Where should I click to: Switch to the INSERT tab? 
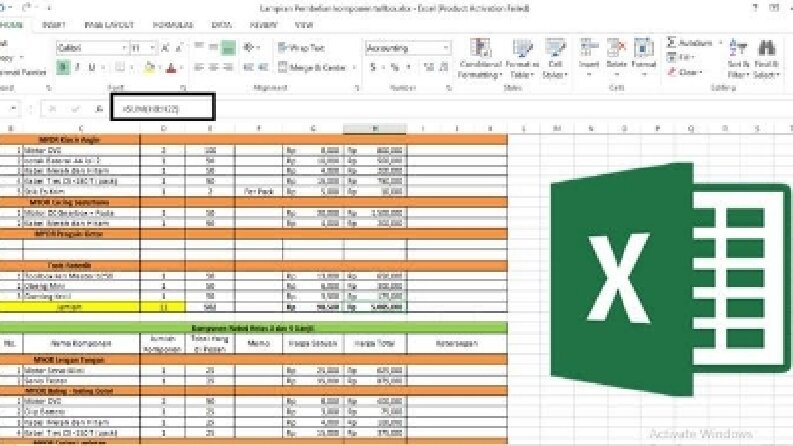click(54, 25)
